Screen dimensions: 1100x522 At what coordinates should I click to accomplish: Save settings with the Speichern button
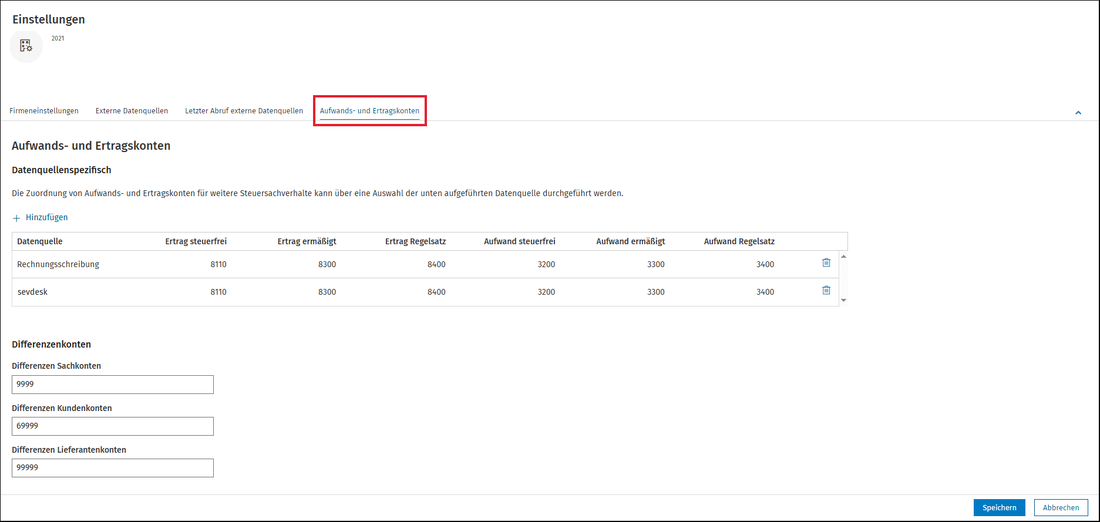pyautogui.click(x=999, y=507)
